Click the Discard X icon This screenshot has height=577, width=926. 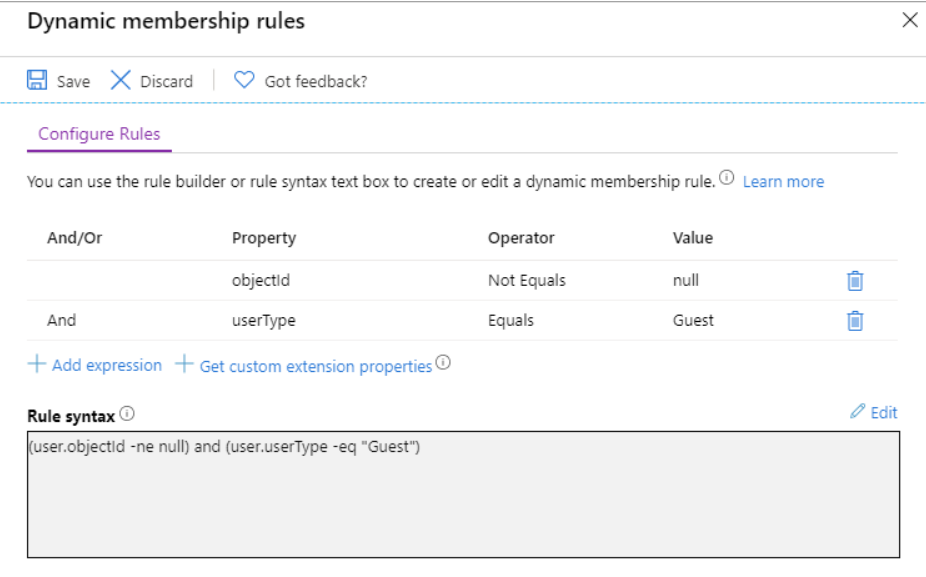[x=121, y=81]
